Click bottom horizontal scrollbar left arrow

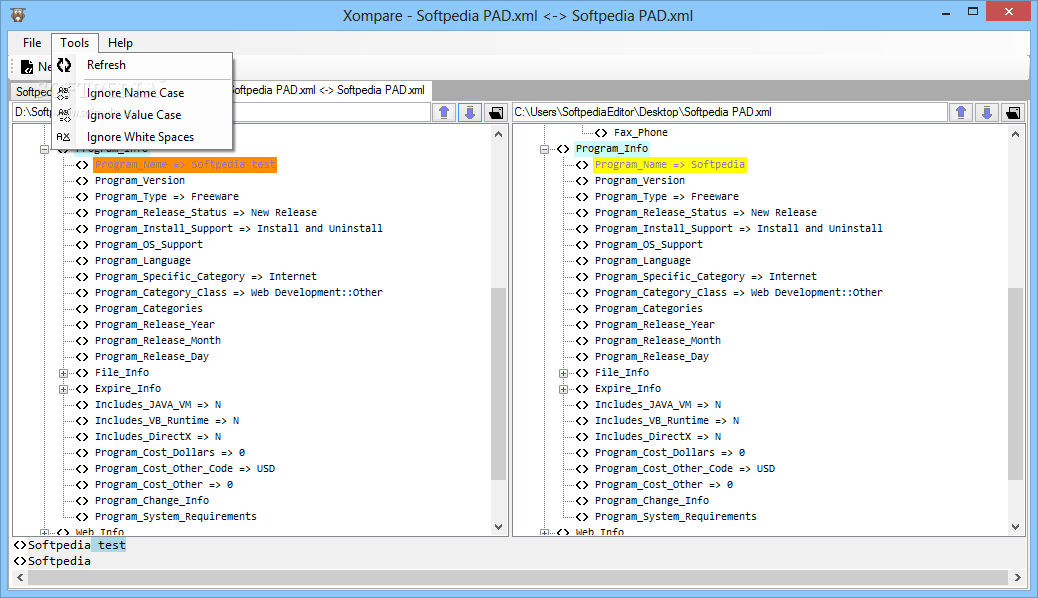pos(20,577)
